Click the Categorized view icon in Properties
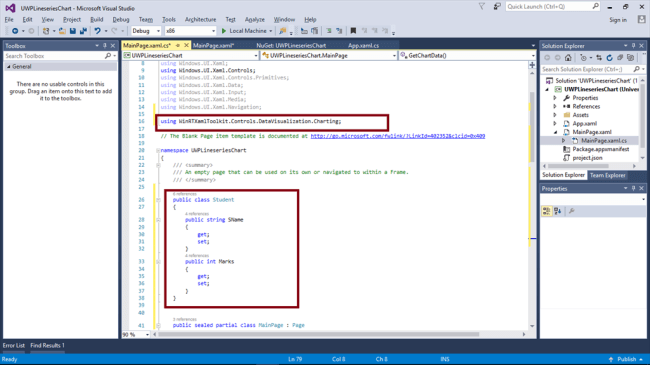This screenshot has height=365, width=650. (547, 211)
